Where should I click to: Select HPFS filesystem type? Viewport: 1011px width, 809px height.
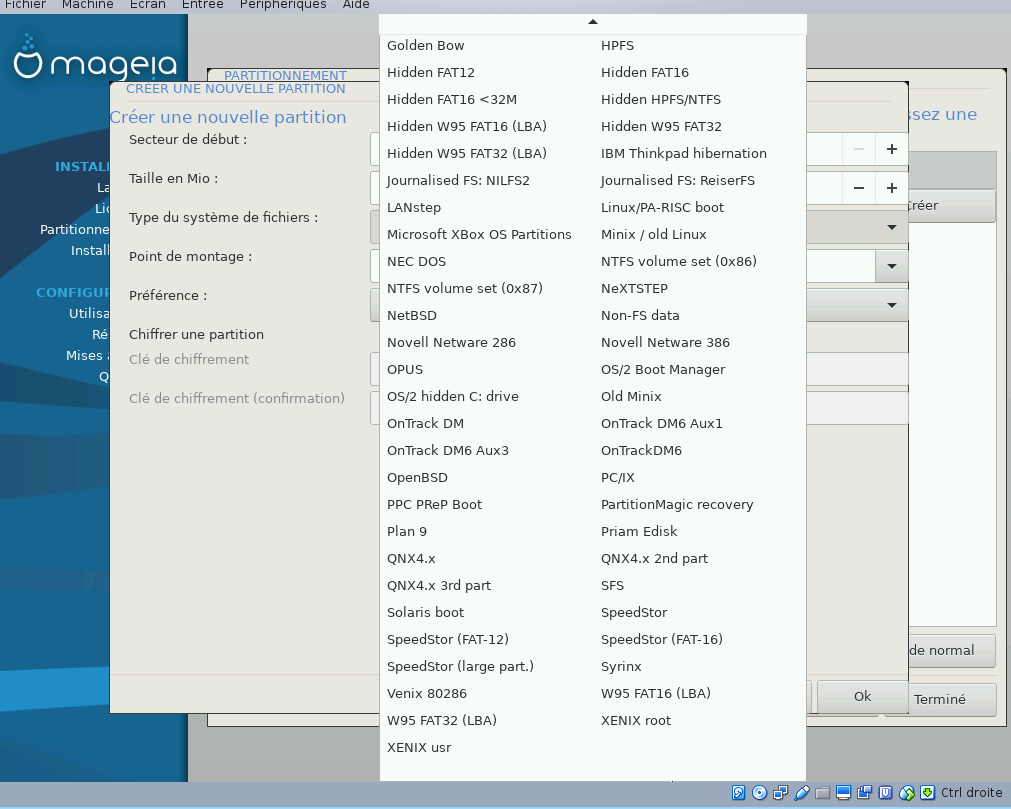click(x=617, y=46)
